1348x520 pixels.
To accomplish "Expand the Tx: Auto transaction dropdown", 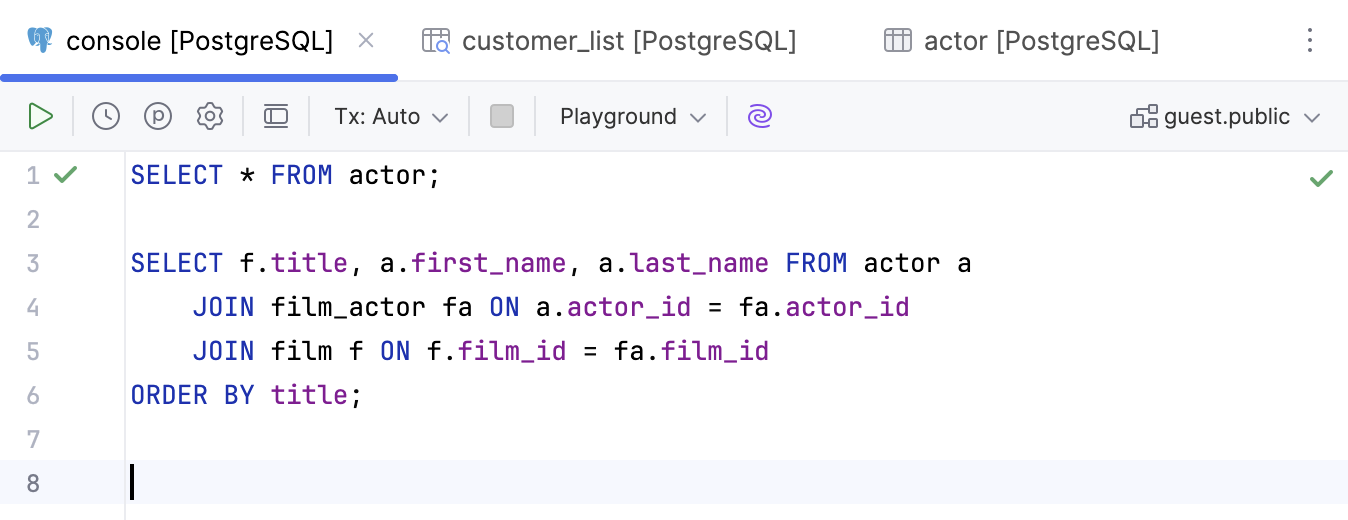I will (x=391, y=117).
